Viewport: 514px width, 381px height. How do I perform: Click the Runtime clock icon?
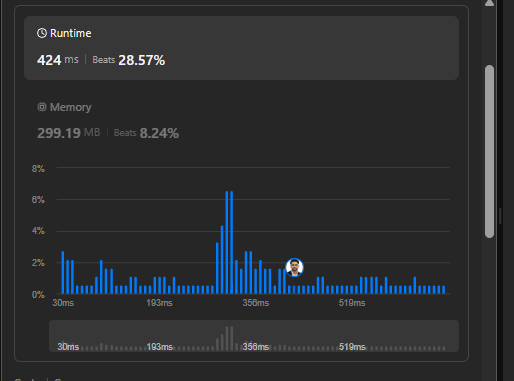(42, 33)
